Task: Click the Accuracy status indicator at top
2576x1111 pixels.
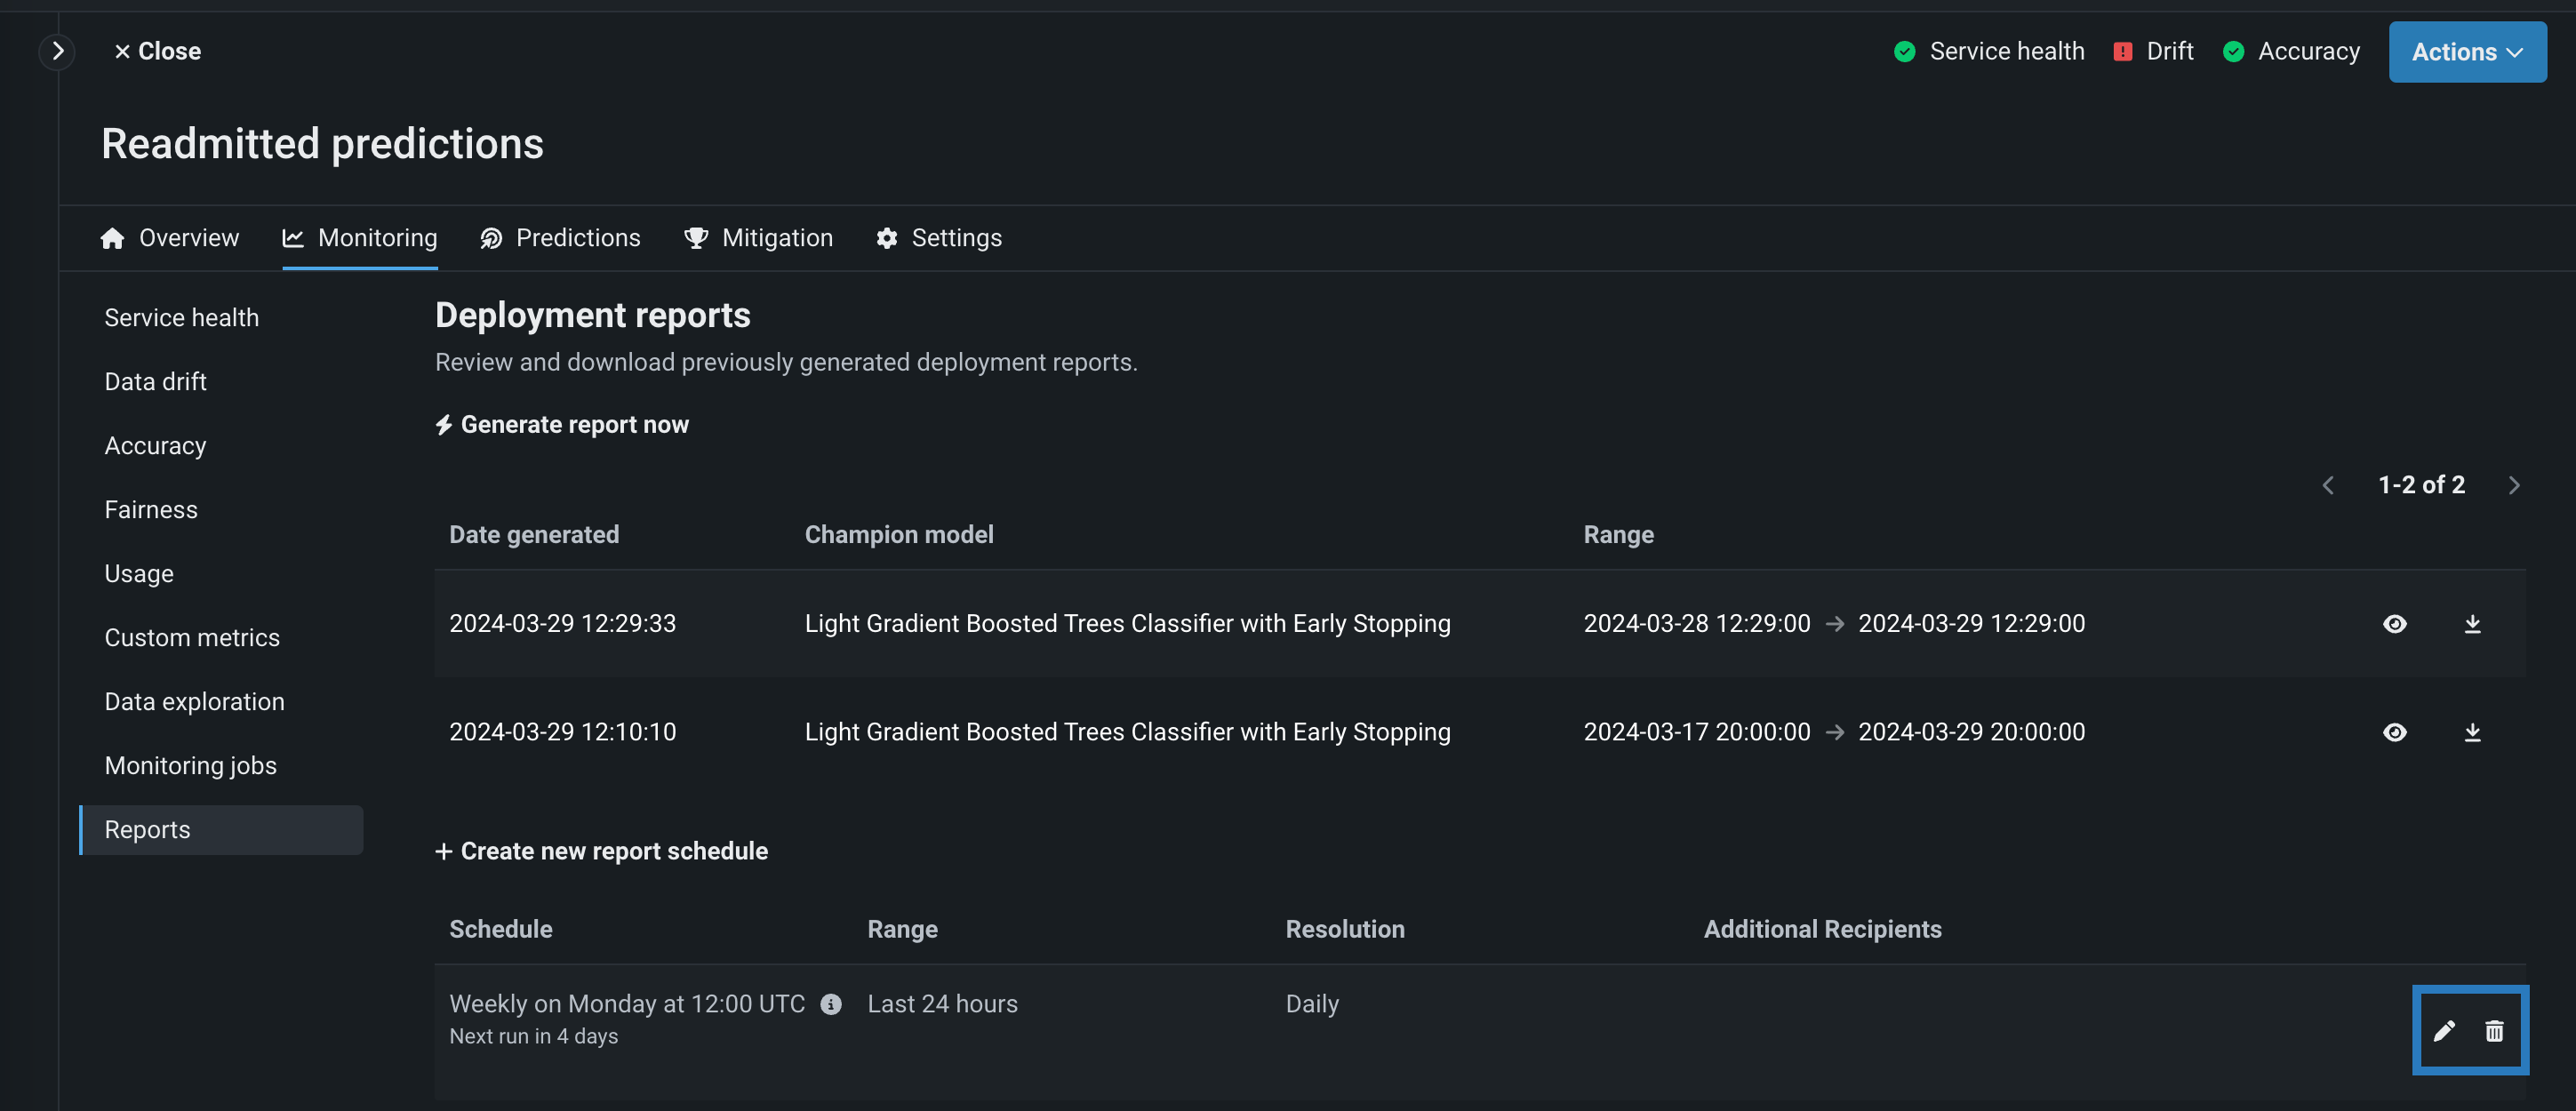Action: tap(2290, 51)
